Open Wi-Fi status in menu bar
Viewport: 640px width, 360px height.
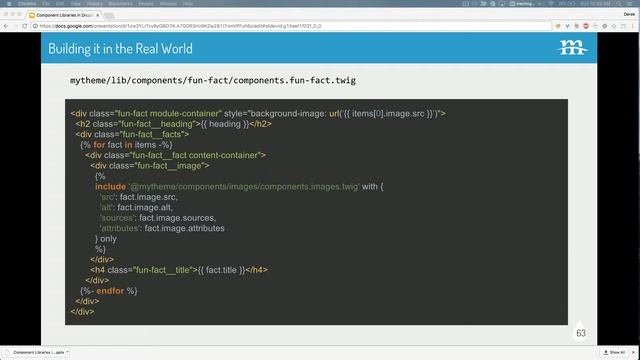click(x=550, y=3)
